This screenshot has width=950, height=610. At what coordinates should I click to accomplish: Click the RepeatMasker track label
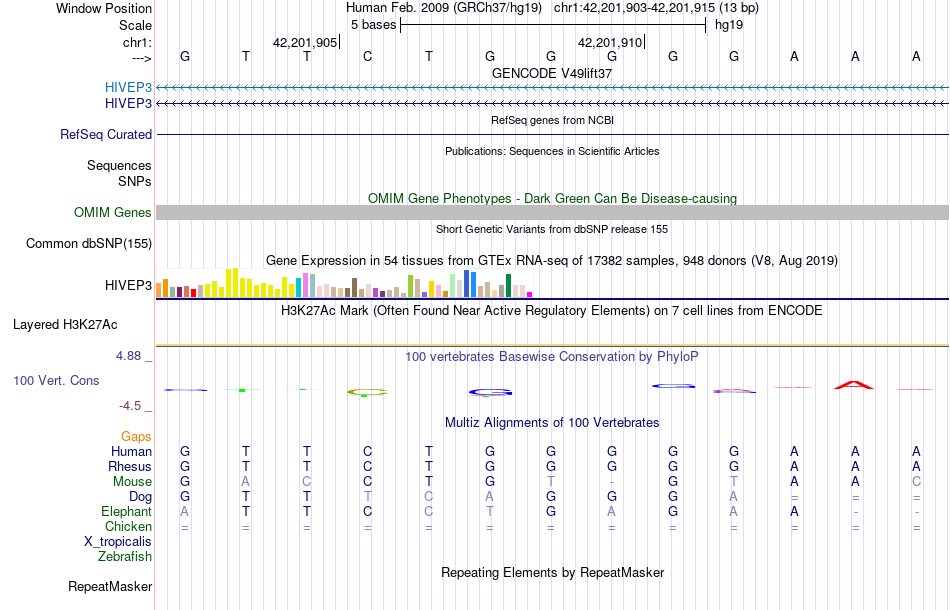[x=110, y=586]
